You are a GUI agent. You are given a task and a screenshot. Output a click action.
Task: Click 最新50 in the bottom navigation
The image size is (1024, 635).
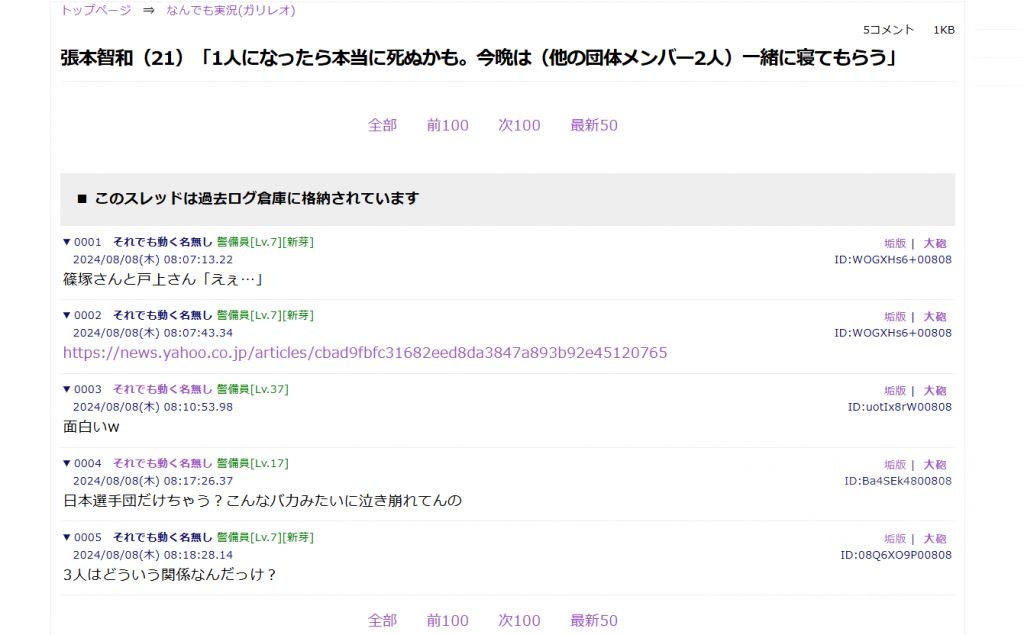coord(594,620)
